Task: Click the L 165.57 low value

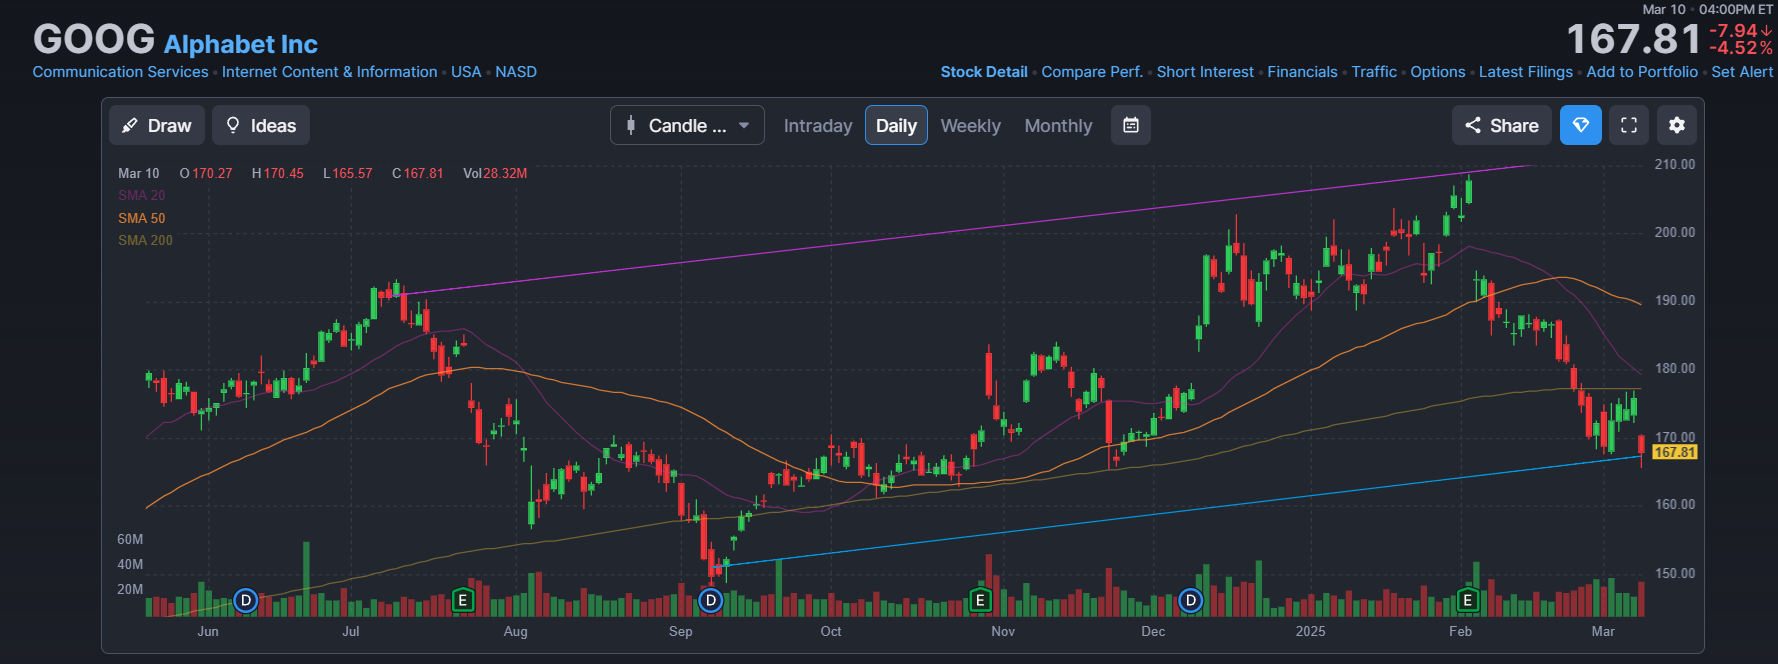Action: coord(348,173)
